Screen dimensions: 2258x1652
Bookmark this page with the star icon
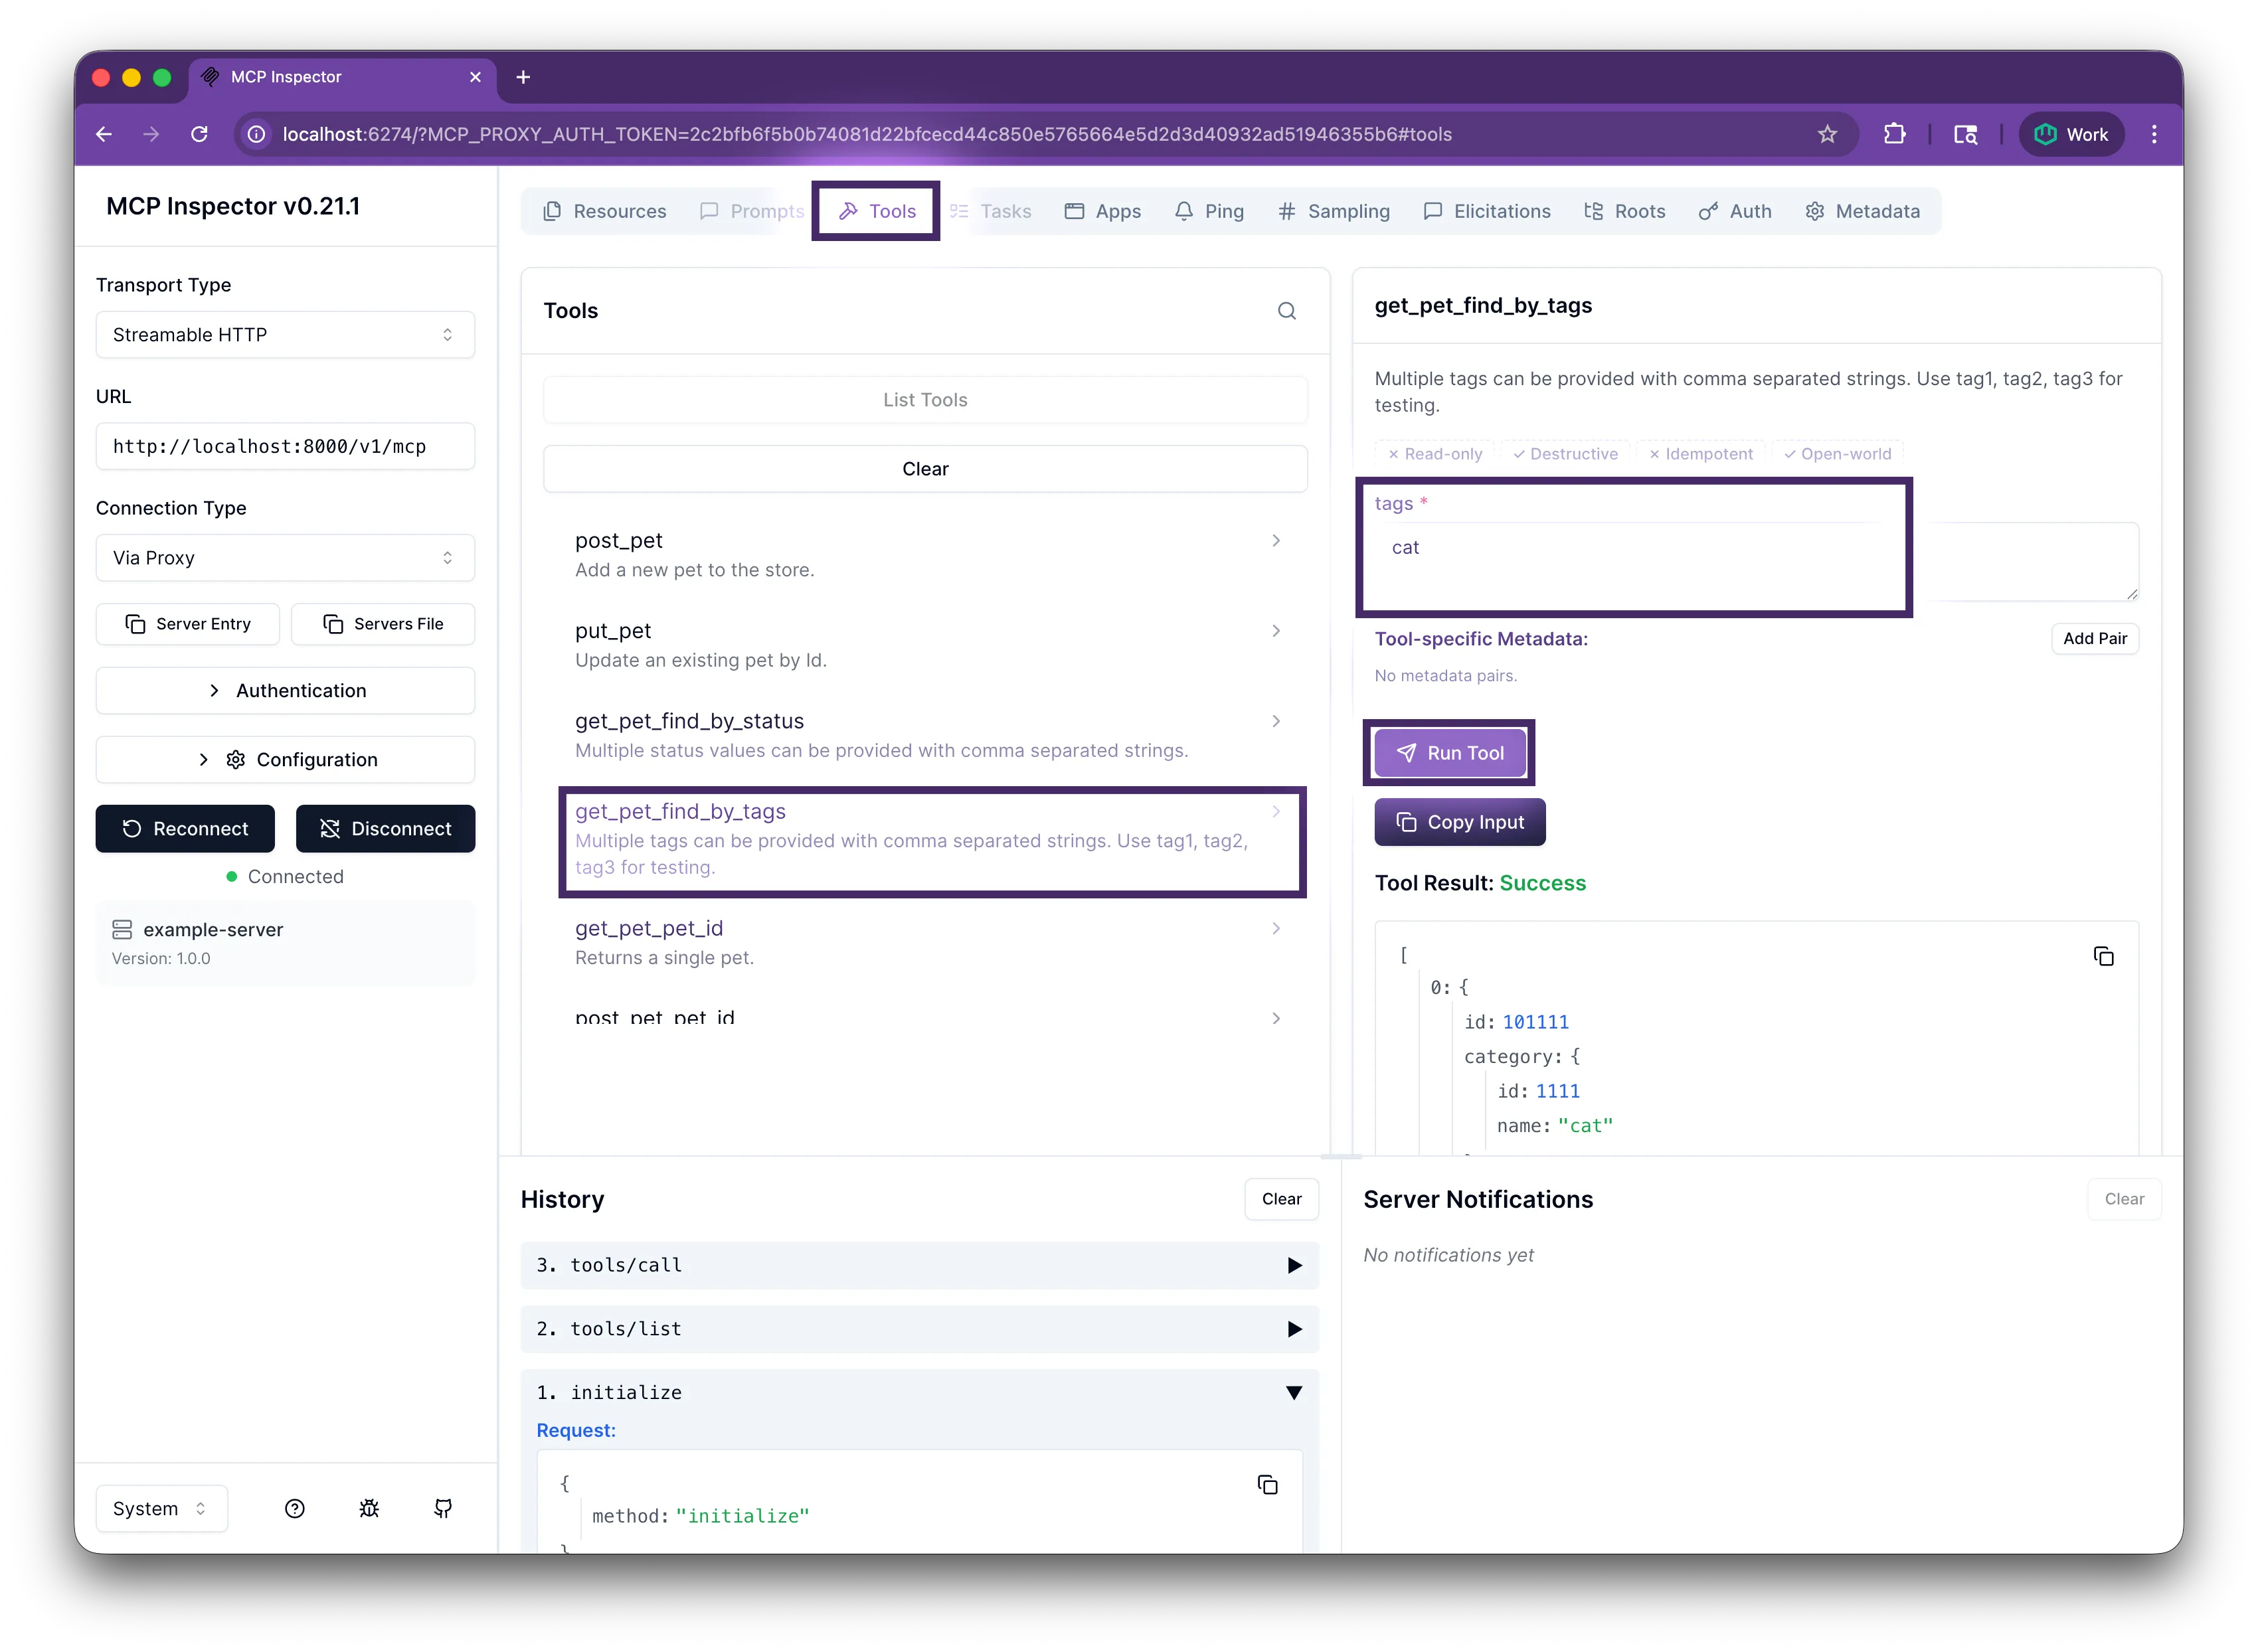(1827, 134)
